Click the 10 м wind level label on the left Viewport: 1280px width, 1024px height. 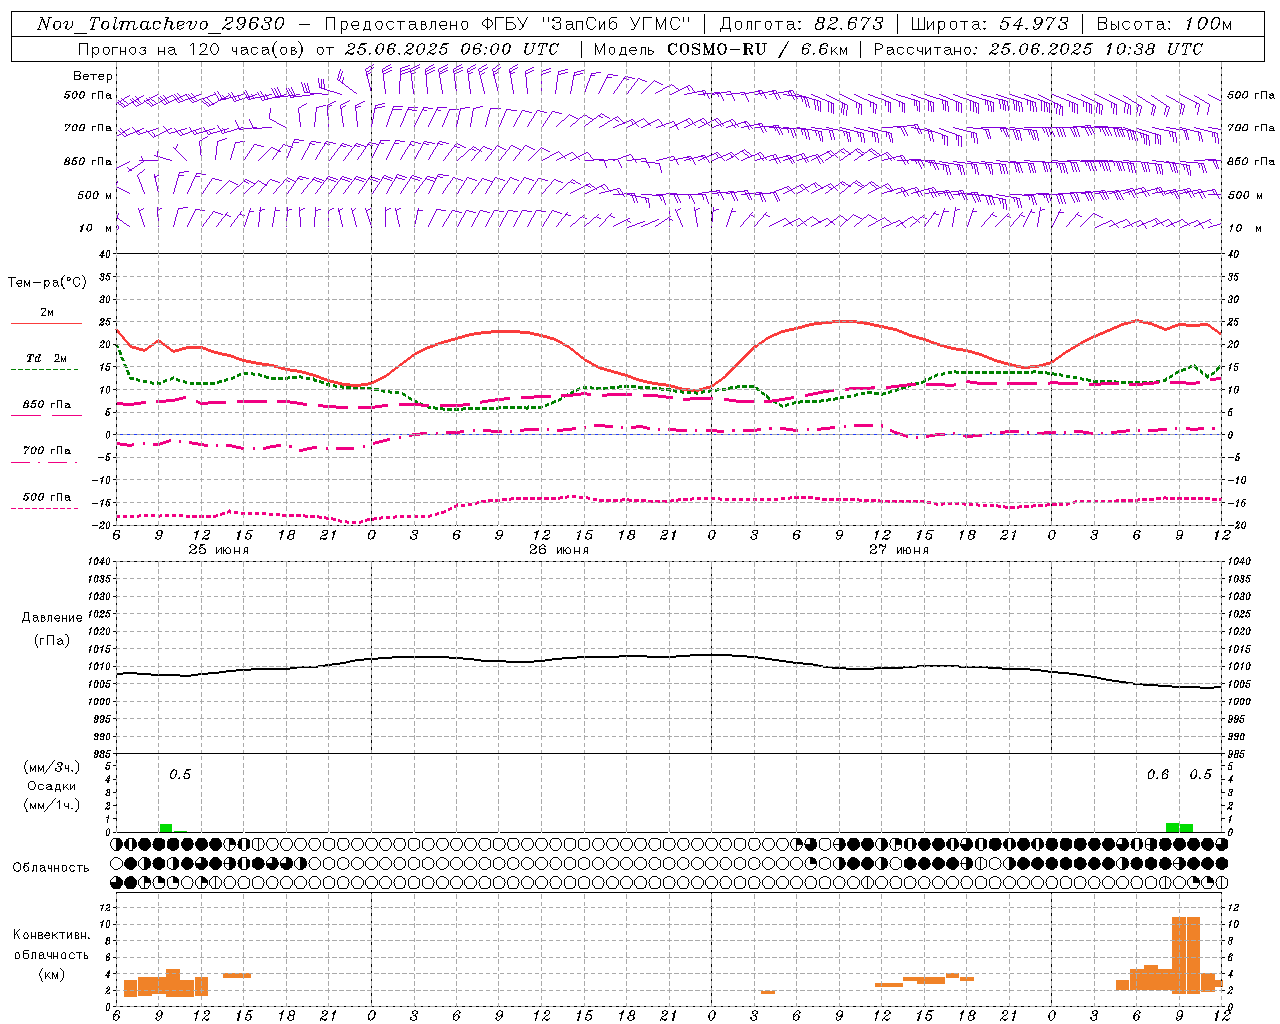pos(97,228)
